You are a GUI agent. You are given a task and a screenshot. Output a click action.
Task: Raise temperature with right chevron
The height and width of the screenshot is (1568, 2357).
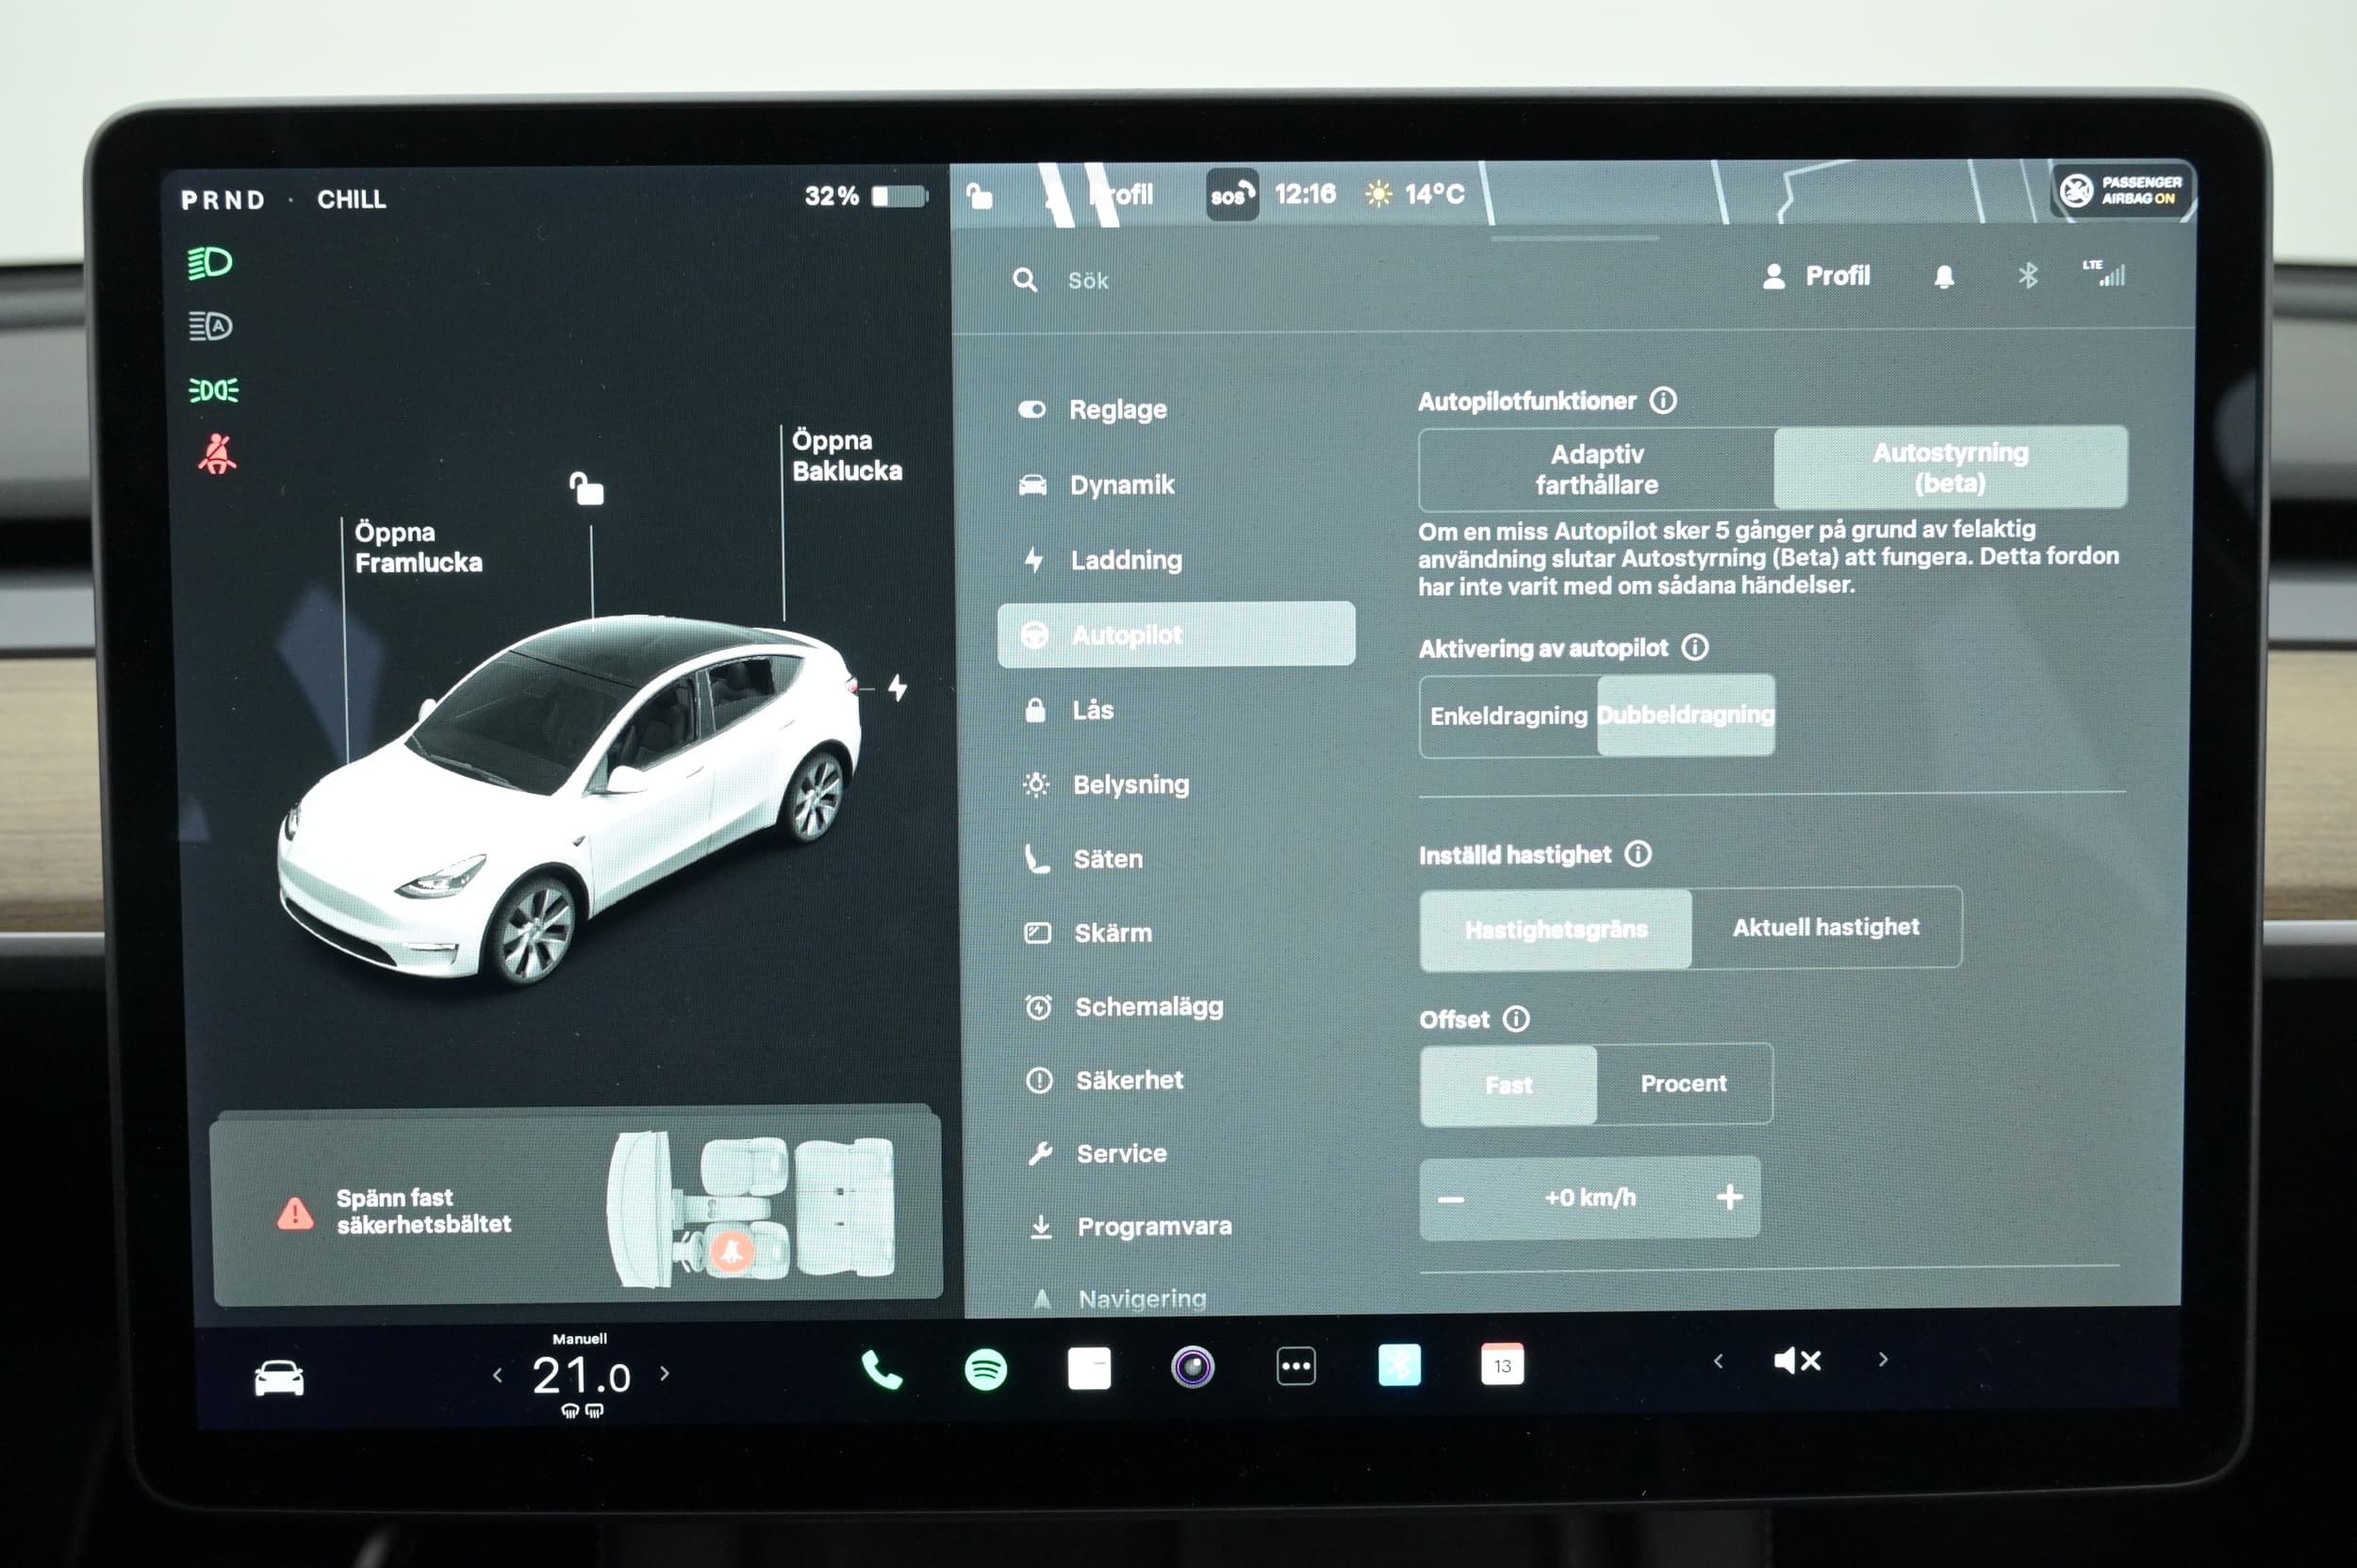[665, 1374]
